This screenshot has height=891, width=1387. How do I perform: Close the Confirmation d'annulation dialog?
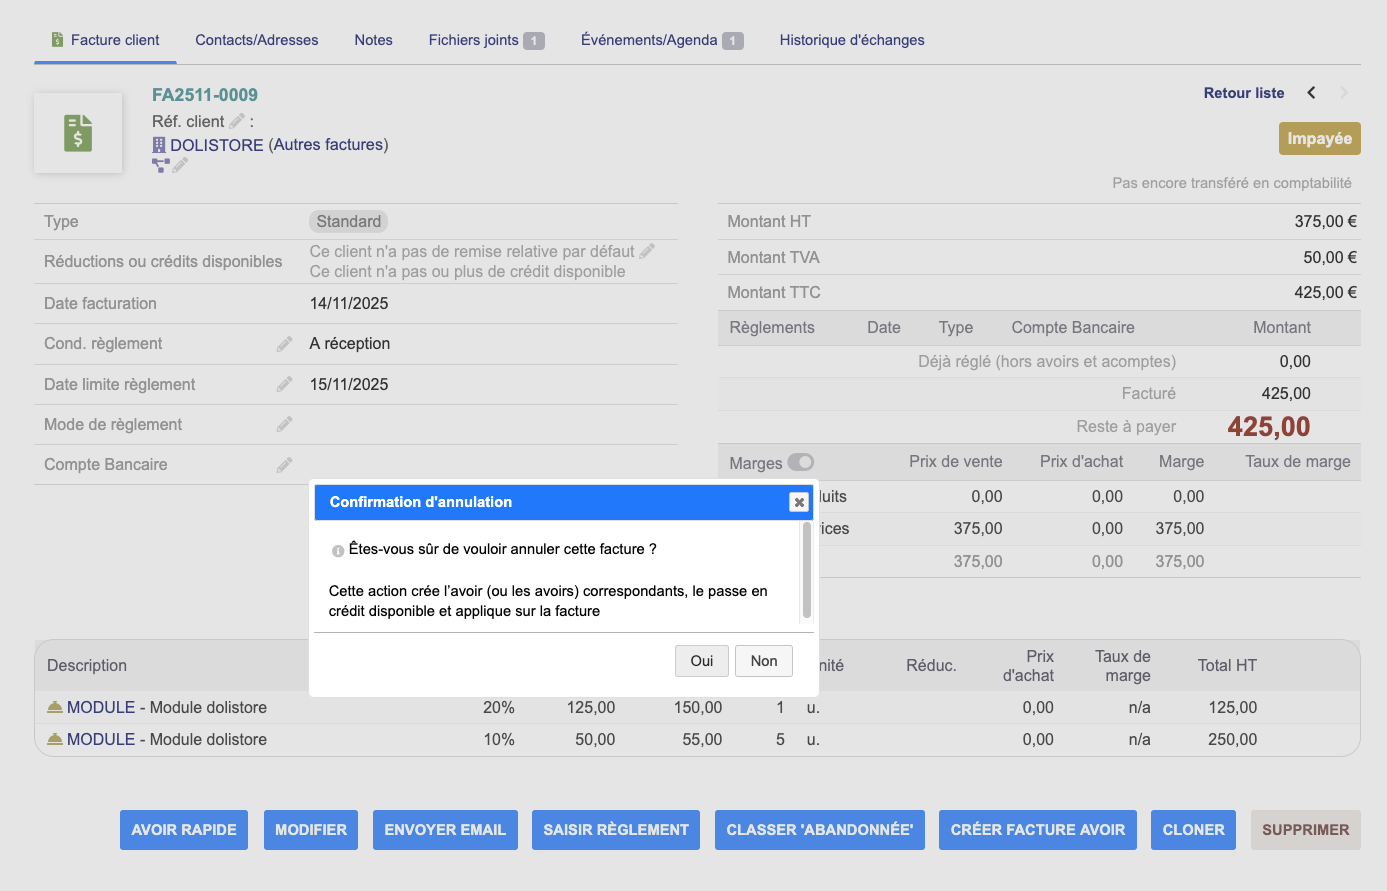798,502
